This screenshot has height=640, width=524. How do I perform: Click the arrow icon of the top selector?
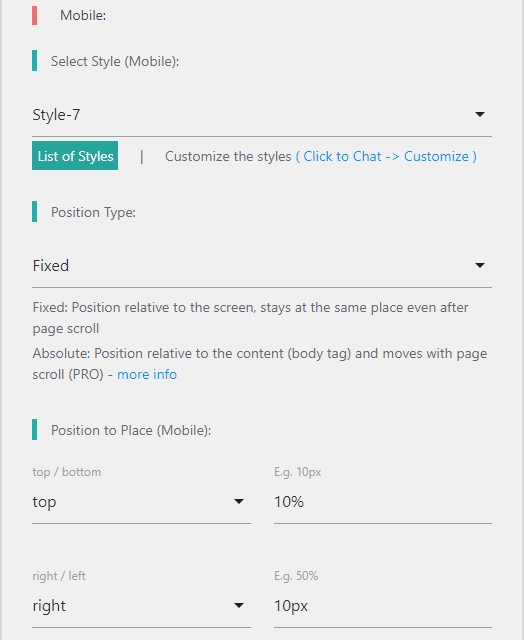point(239,501)
